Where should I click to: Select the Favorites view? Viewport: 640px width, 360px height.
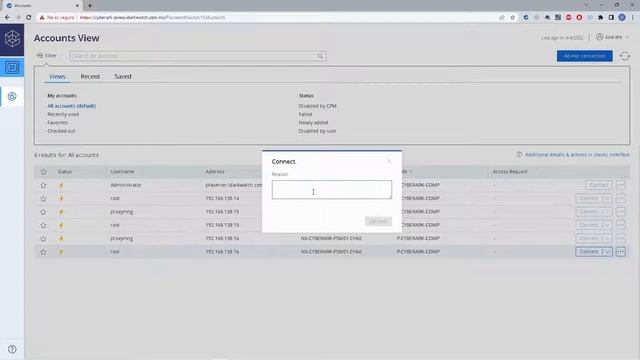(x=58, y=123)
